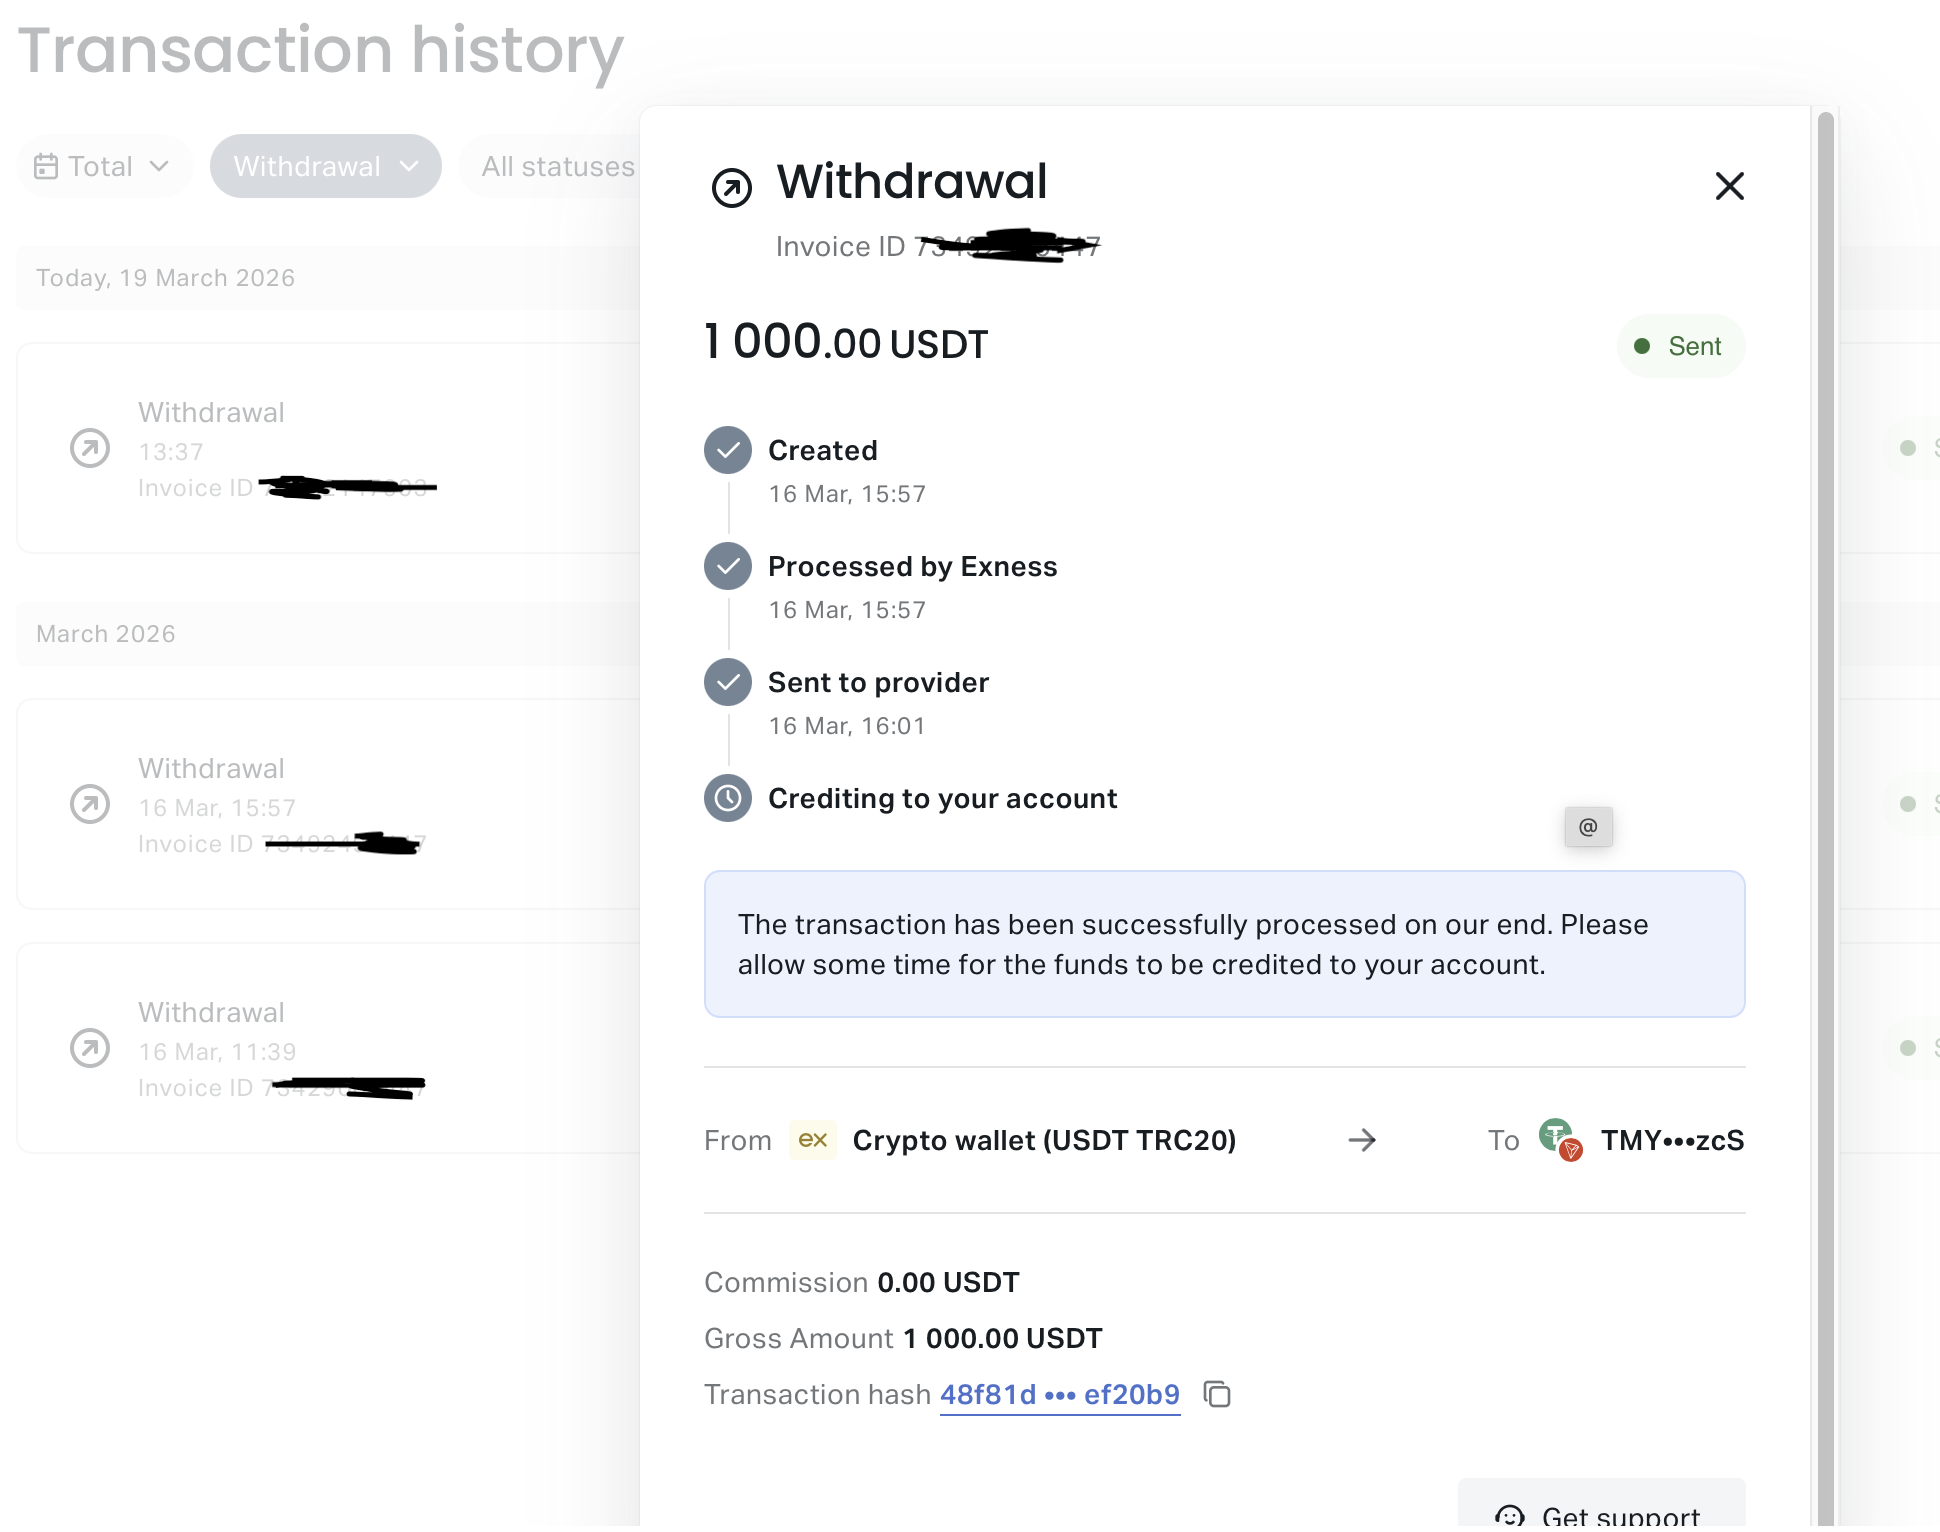Click the March 2026 group header
Image resolution: width=1940 pixels, height=1532 pixels.
(x=105, y=633)
